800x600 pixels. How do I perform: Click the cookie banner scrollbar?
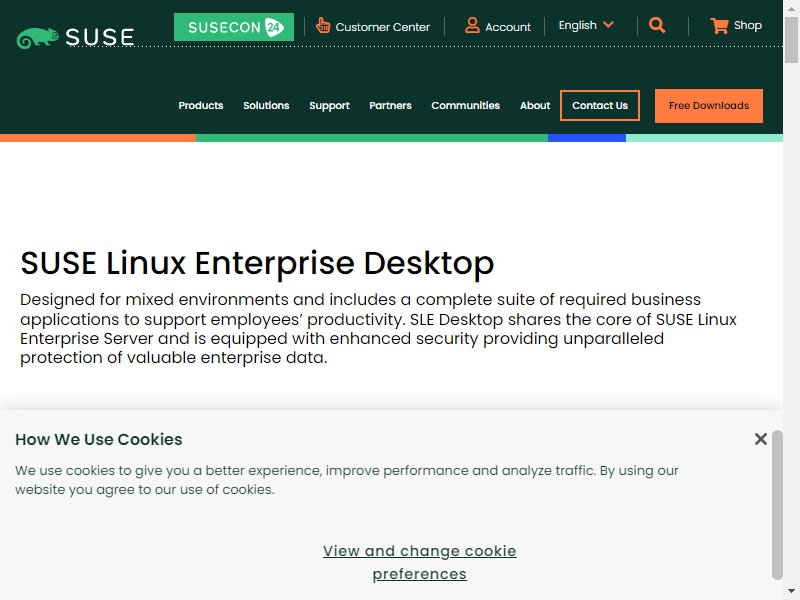777,505
